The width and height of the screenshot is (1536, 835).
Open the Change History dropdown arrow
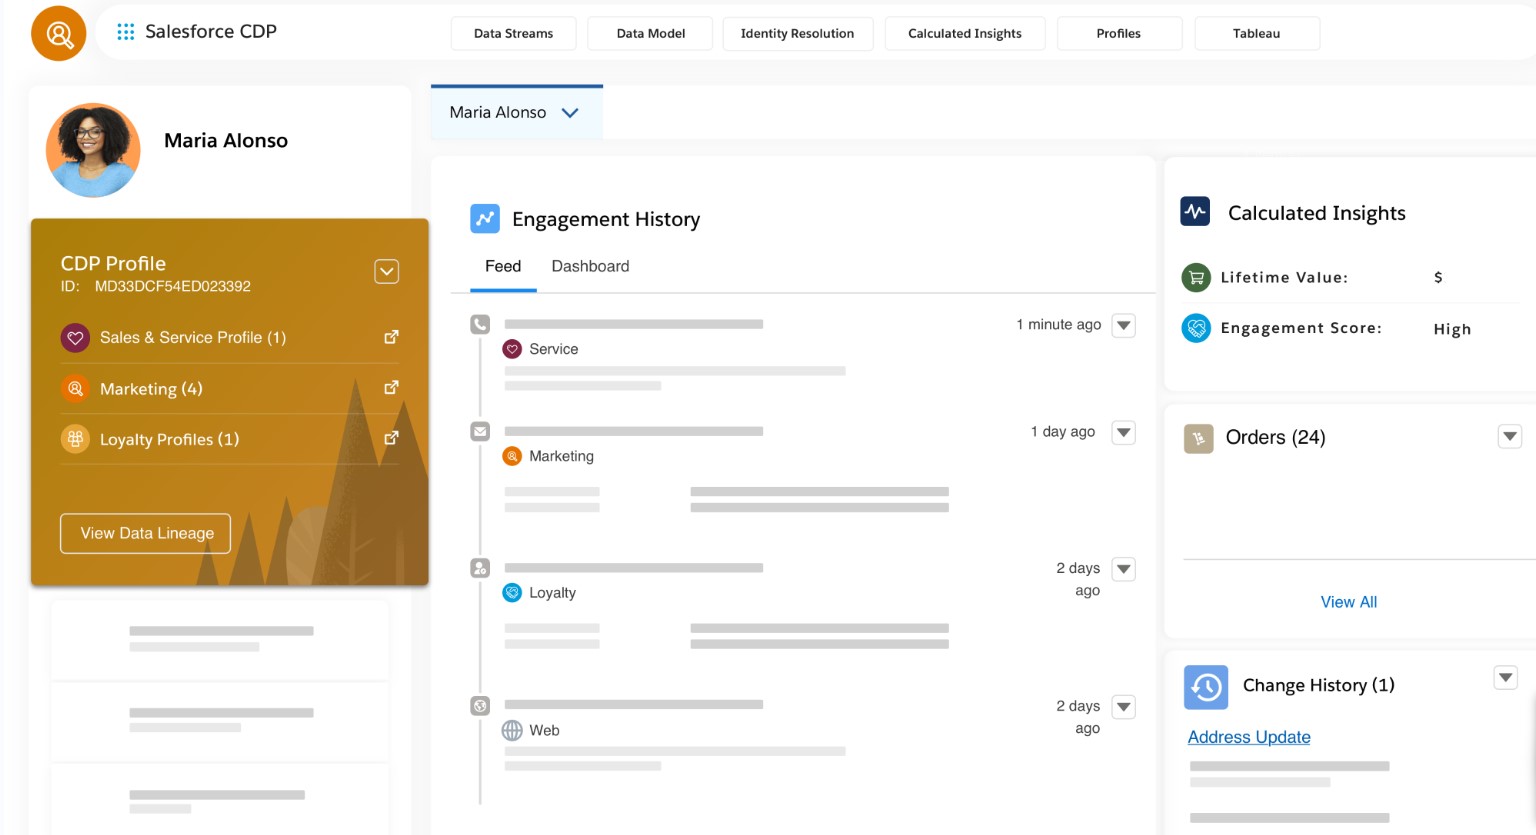point(1506,677)
